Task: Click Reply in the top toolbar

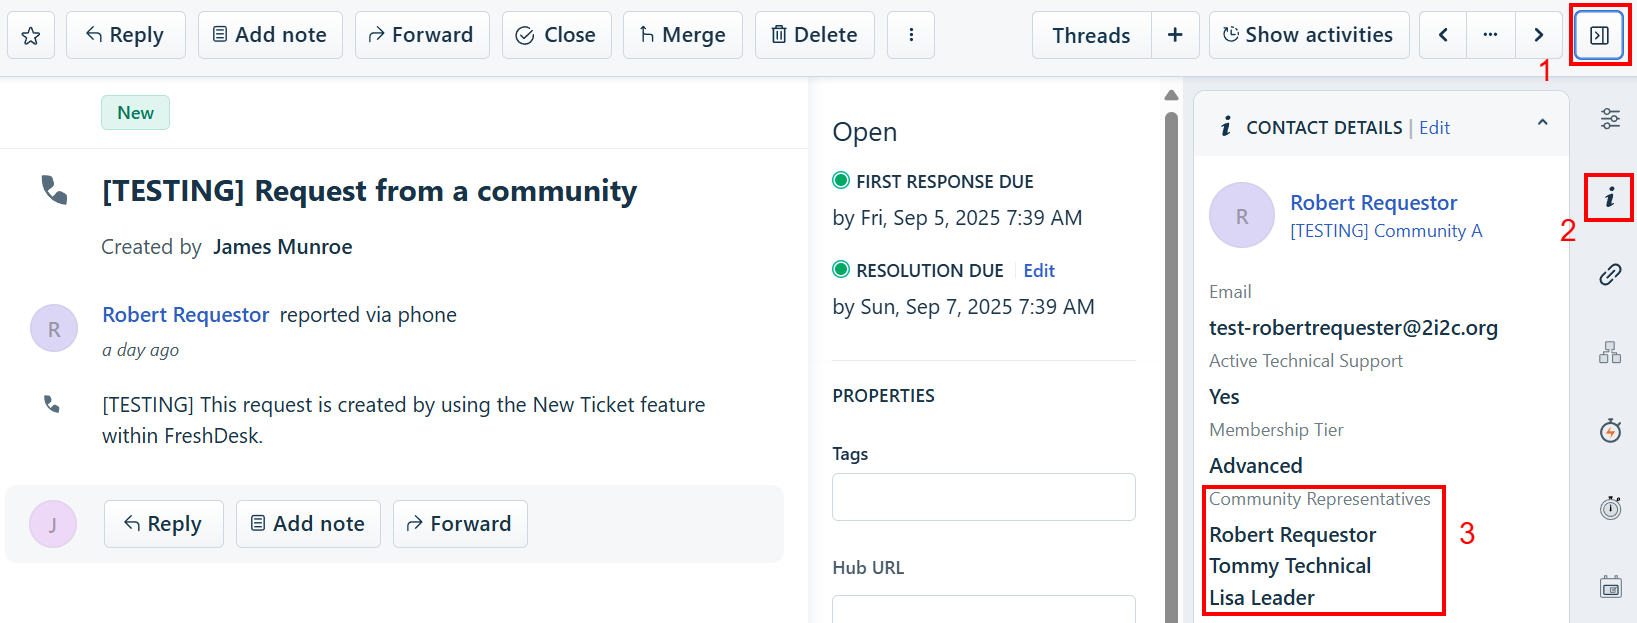Action: click(x=125, y=36)
